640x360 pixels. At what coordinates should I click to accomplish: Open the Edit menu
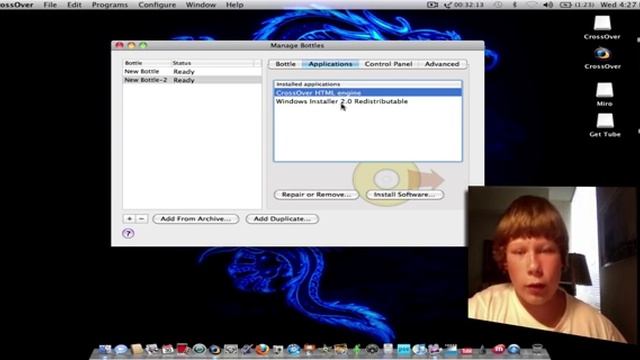pos(74,5)
